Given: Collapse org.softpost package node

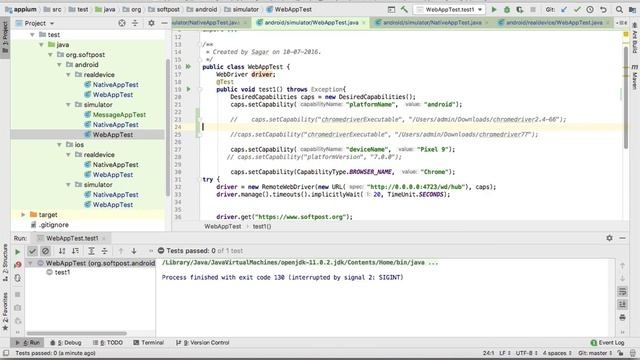Looking at the screenshot, I should click(50, 55).
